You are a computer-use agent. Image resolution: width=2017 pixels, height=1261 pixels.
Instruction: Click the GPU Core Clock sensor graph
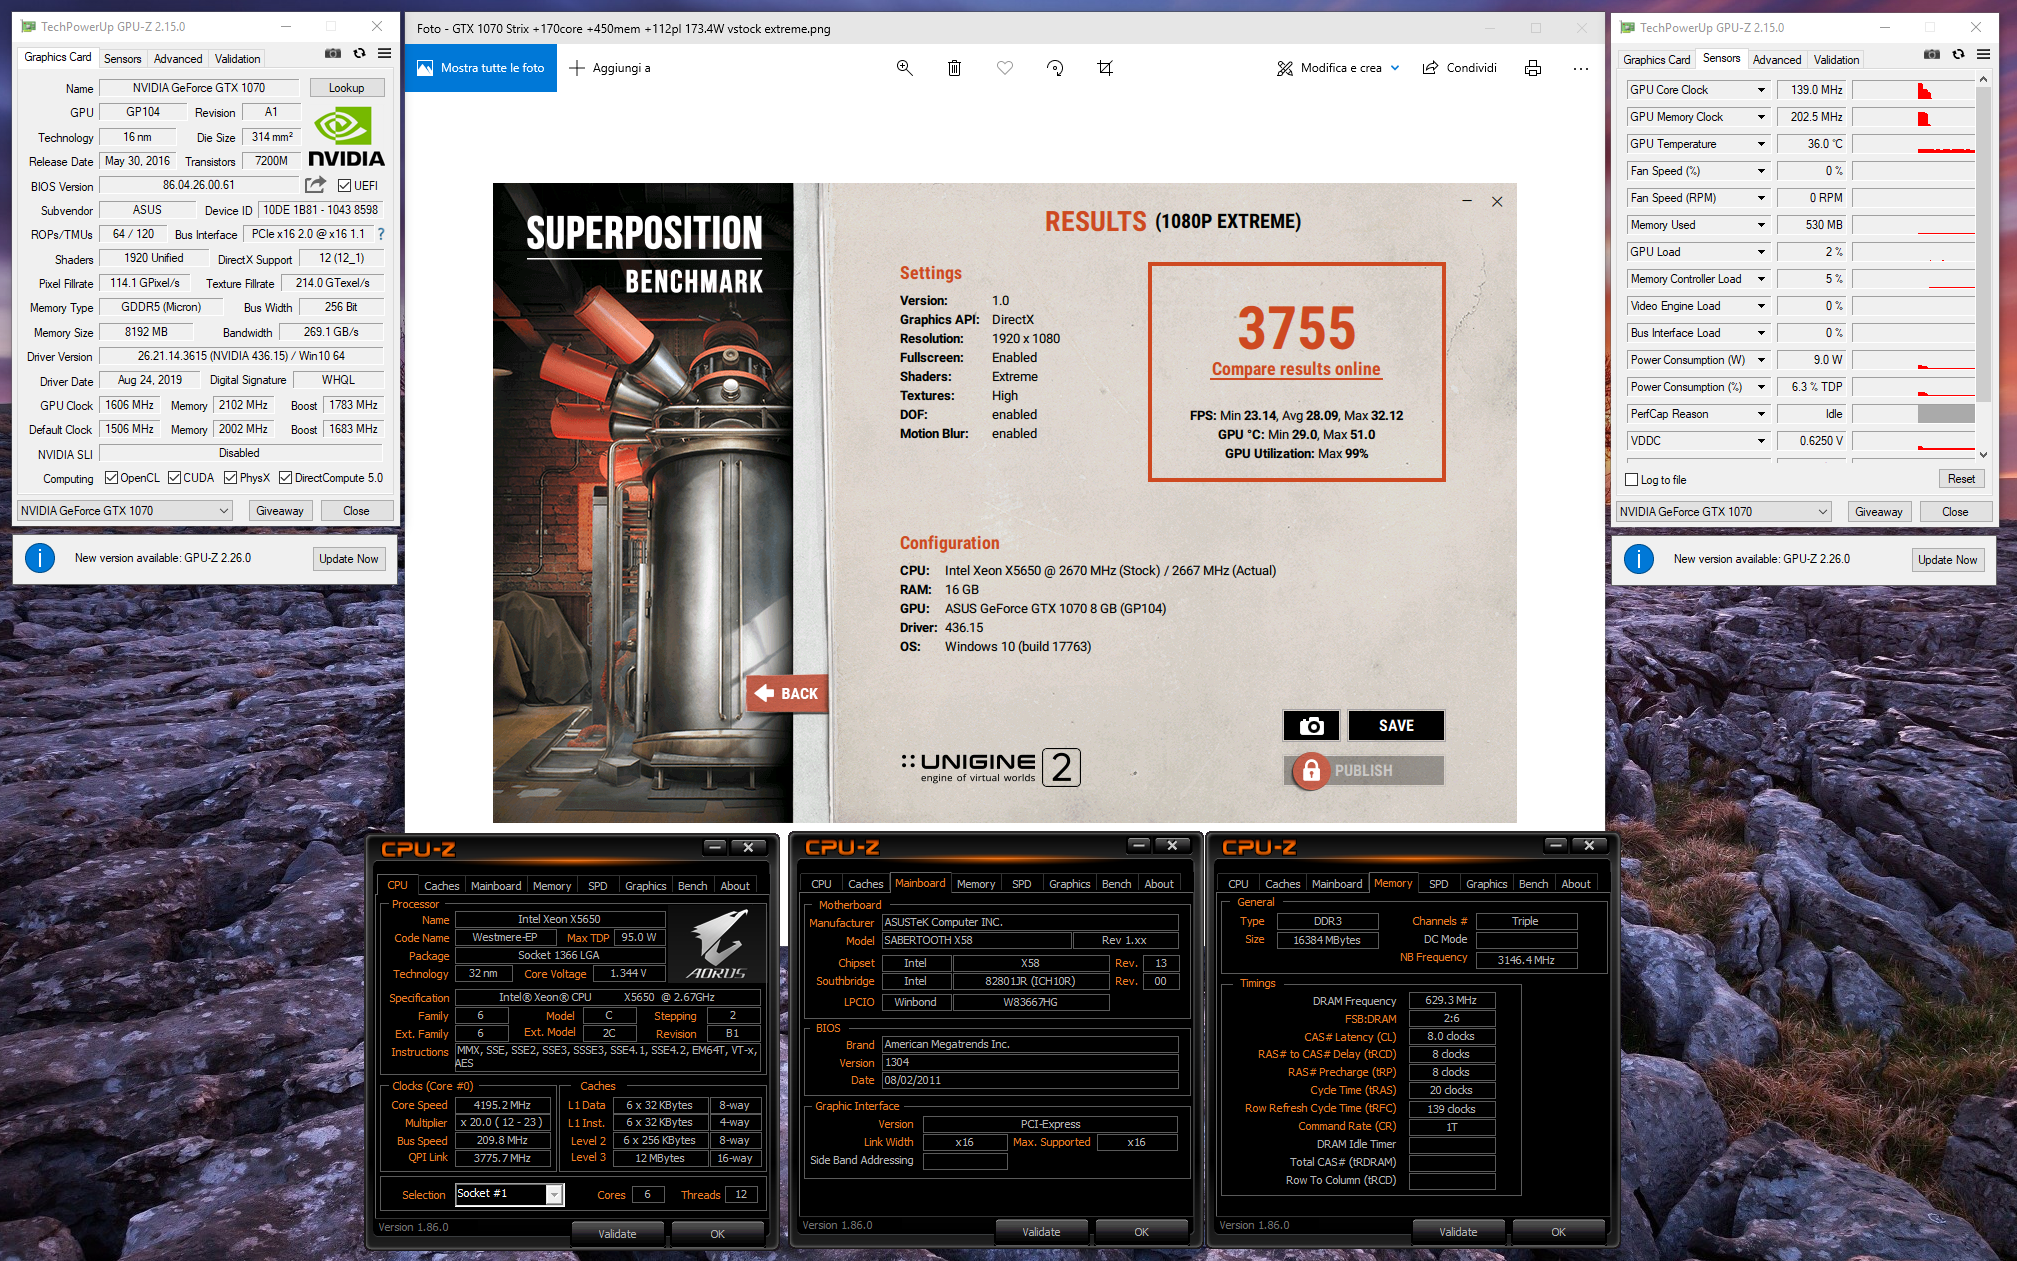[x=1913, y=90]
